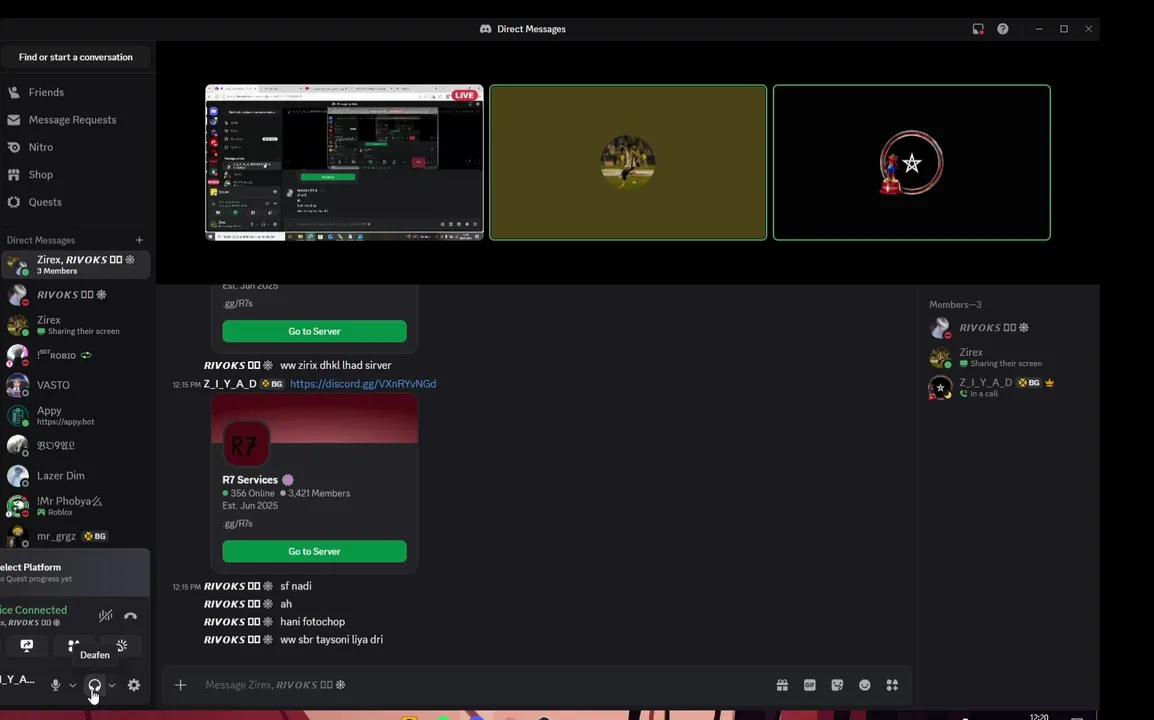Click RIVOKS username on "sf nadi" message
The width and height of the screenshot is (1154, 720).
[238, 586]
